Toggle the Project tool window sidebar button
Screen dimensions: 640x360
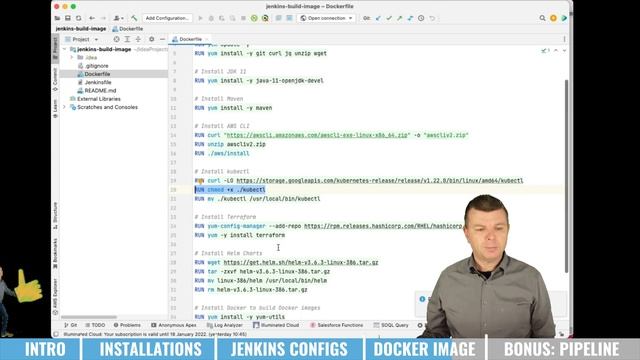(56, 49)
